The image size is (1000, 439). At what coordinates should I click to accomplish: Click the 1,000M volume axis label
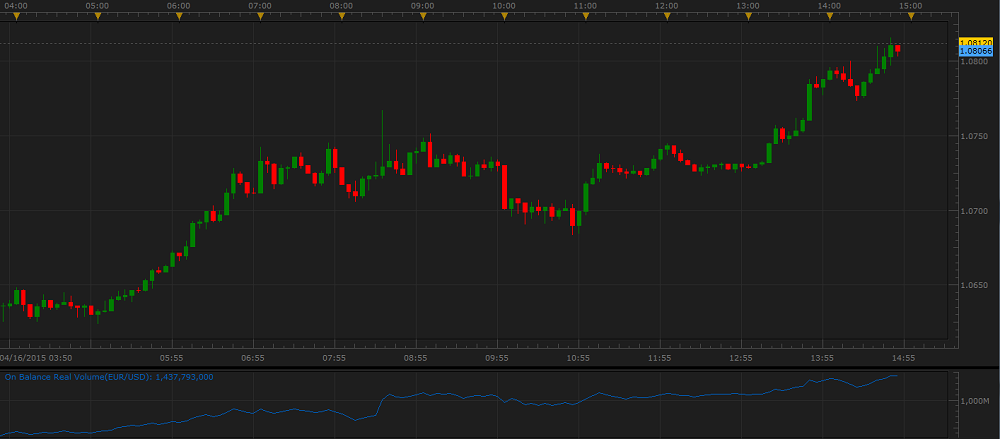coord(975,401)
